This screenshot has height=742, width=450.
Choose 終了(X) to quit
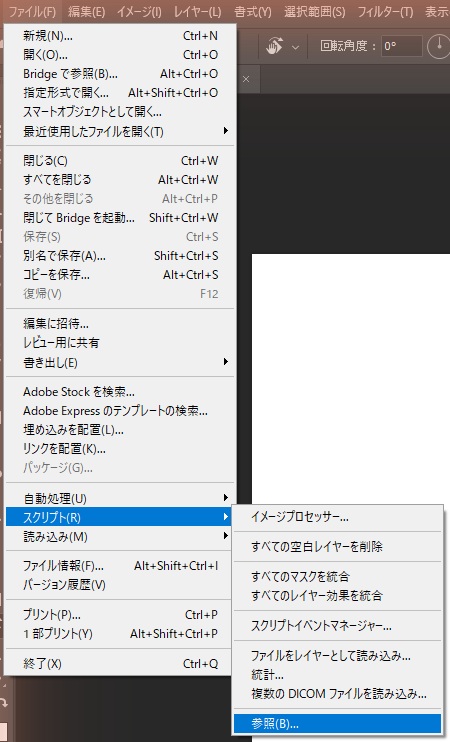[120, 663]
